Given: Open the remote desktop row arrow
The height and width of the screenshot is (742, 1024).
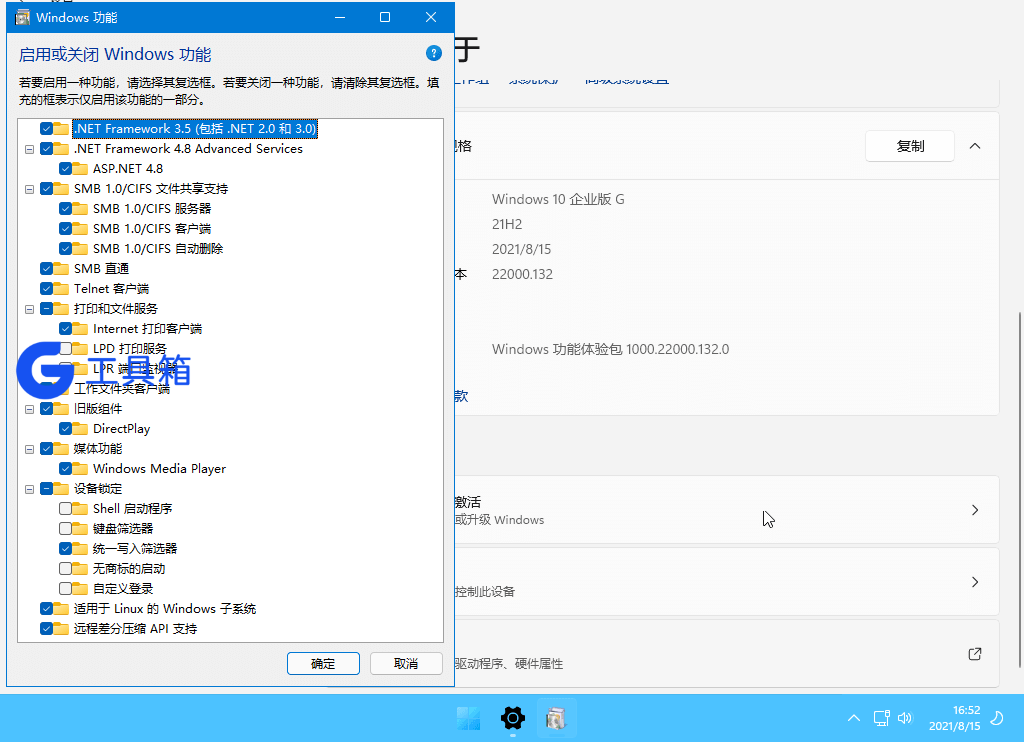Looking at the screenshot, I should point(975,582).
